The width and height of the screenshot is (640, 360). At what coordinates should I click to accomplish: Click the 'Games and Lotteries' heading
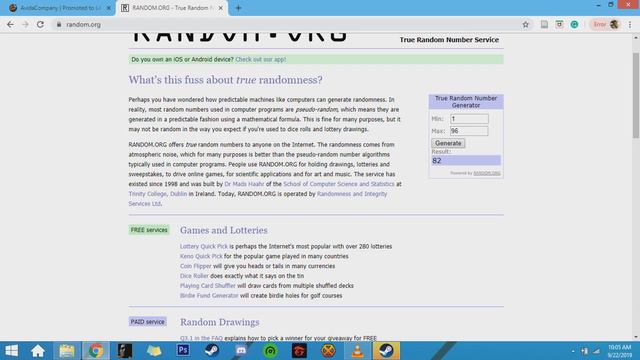(x=224, y=230)
